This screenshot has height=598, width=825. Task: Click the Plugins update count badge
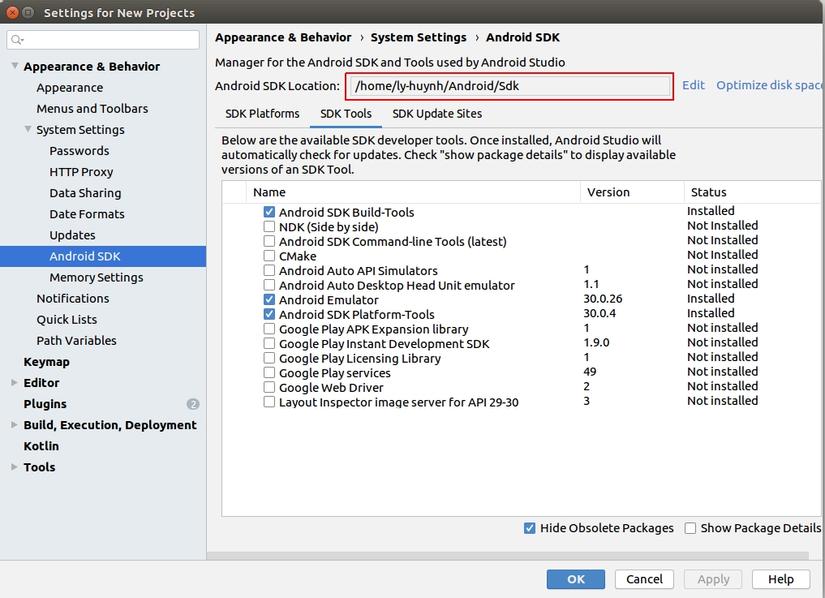[193, 404]
